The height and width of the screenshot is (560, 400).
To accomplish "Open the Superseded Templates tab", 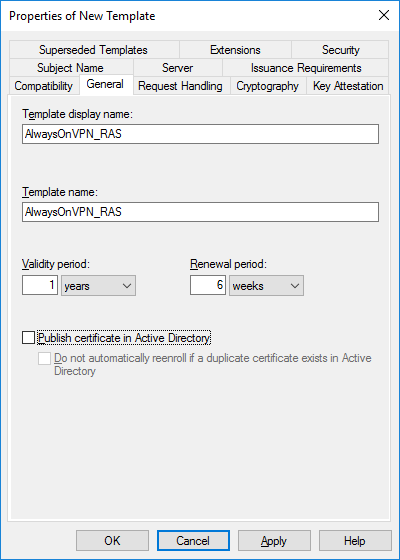I will (93, 50).
